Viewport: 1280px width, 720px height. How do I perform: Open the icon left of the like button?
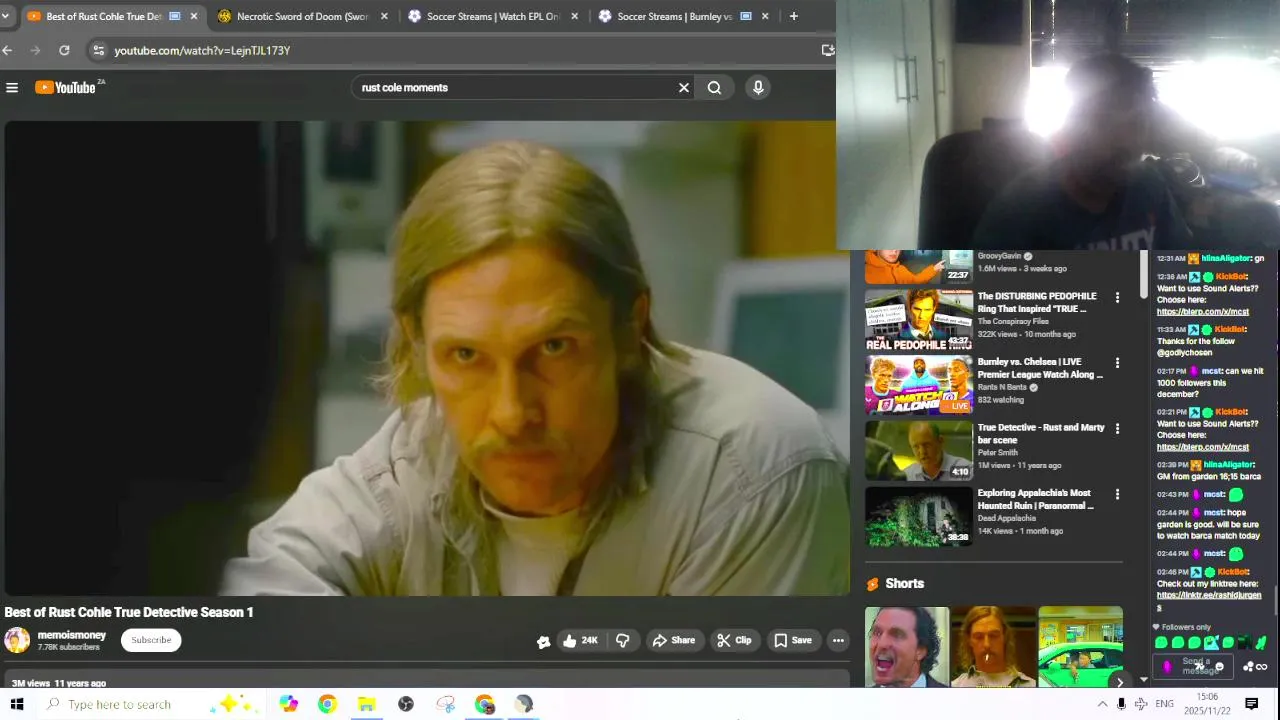click(543, 641)
